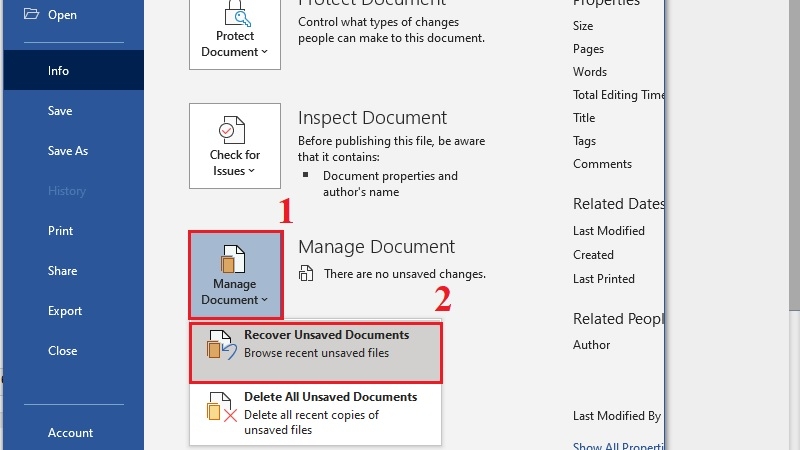
Task: Click the Words property label
Action: coord(590,72)
